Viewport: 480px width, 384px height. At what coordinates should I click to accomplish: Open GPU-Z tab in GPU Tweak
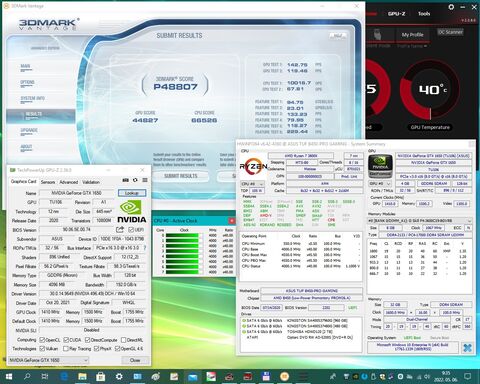point(396,14)
